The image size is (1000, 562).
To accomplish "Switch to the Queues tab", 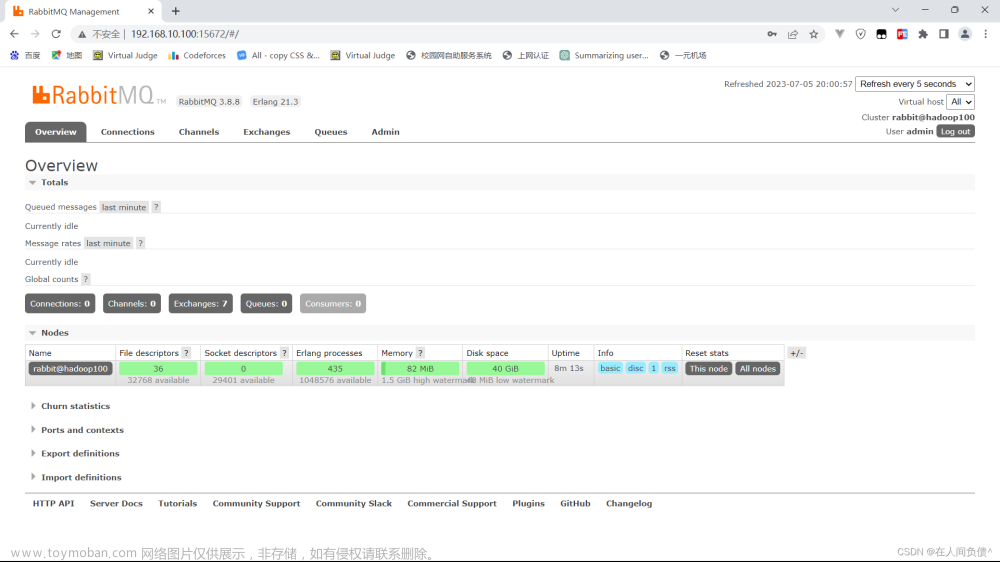I will pyautogui.click(x=330, y=132).
